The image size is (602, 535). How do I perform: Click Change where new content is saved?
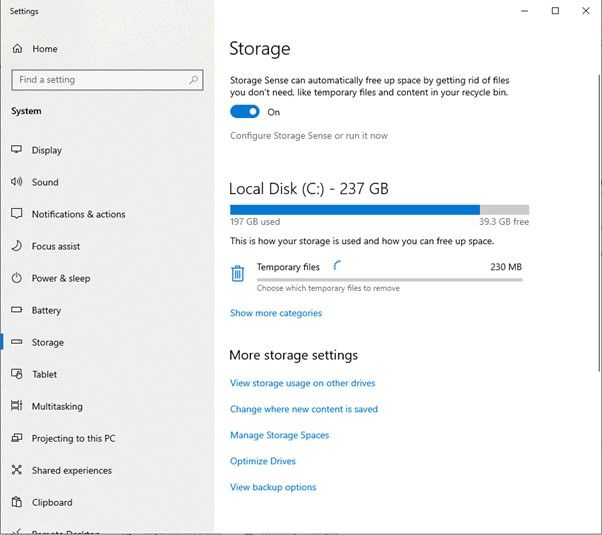[304, 409]
